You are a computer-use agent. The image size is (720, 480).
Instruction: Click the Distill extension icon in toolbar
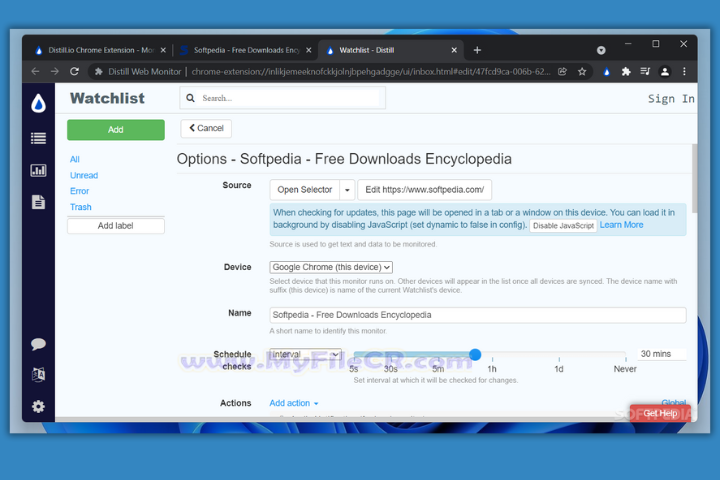(x=607, y=72)
